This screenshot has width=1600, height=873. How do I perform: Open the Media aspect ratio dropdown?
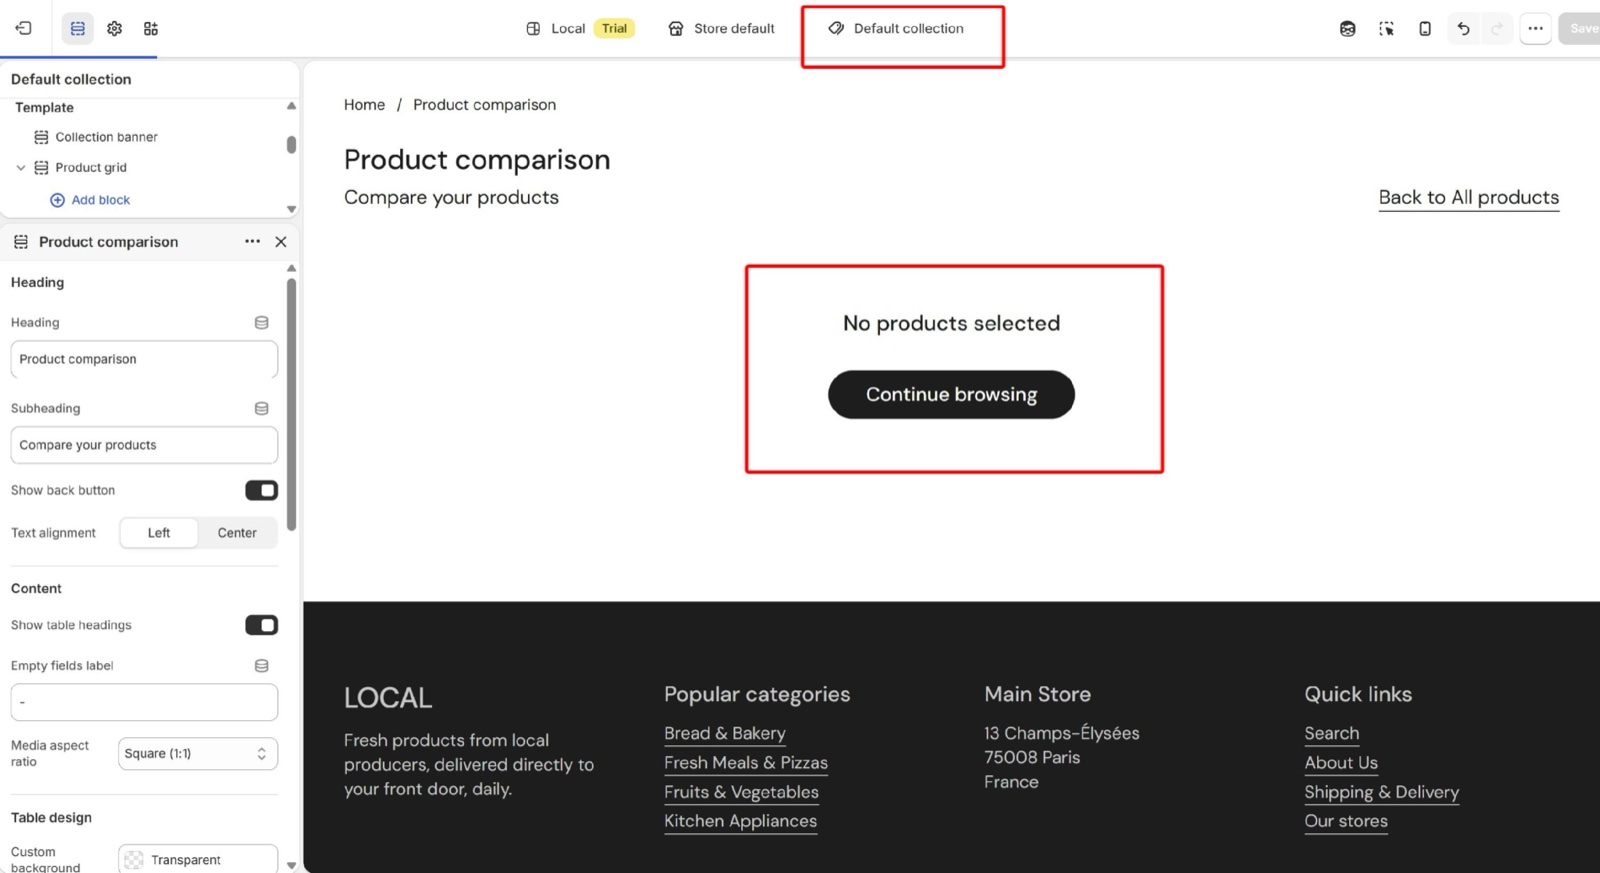point(198,754)
